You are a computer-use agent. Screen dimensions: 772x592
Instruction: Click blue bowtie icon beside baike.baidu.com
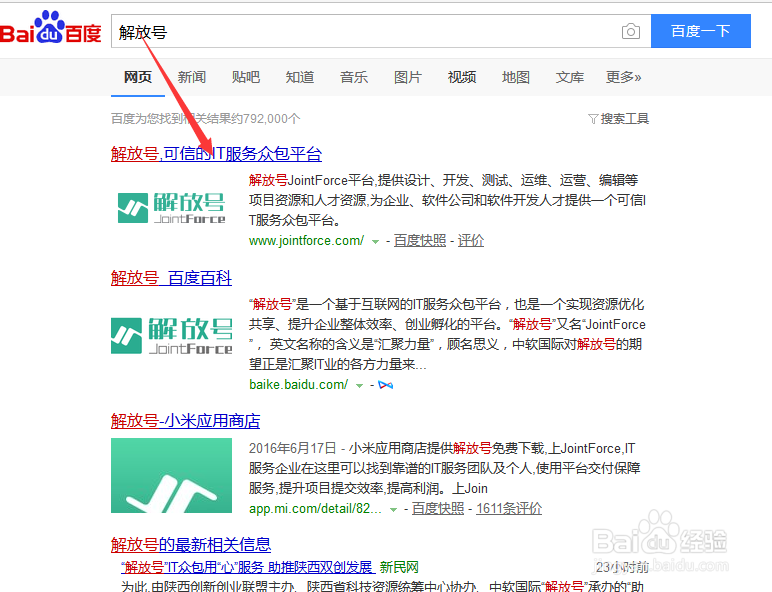pos(386,385)
